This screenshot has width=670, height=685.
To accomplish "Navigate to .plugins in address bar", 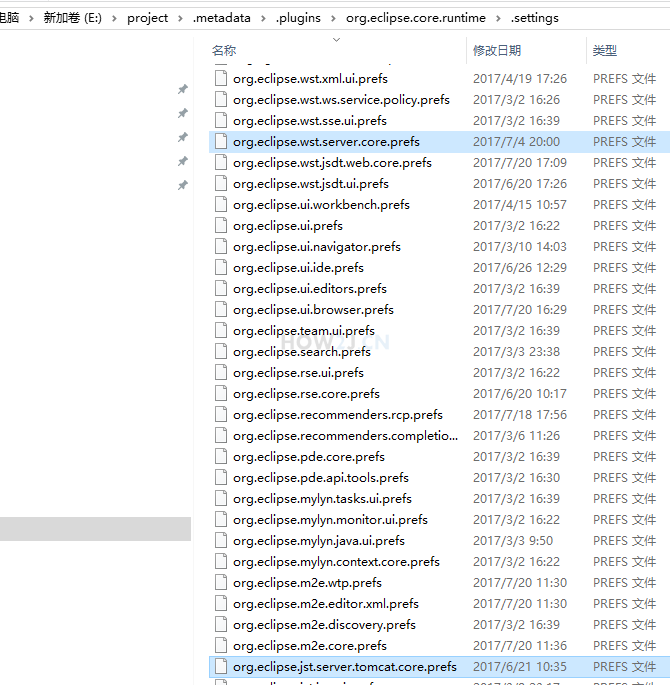I will [298, 18].
